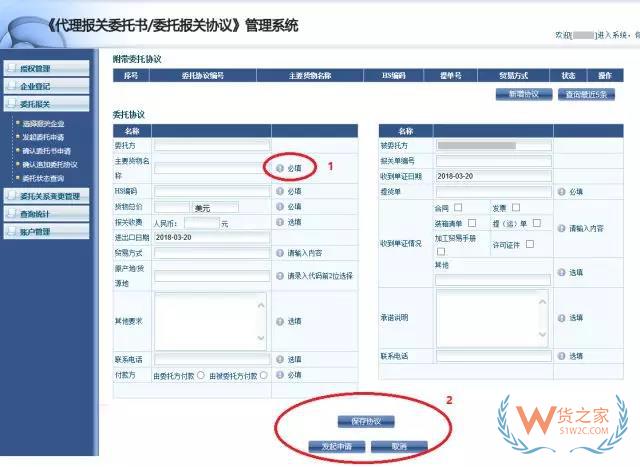Click the info icon beside 收到单证情况 checkboxes
640x467 pixels.
(x=562, y=228)
